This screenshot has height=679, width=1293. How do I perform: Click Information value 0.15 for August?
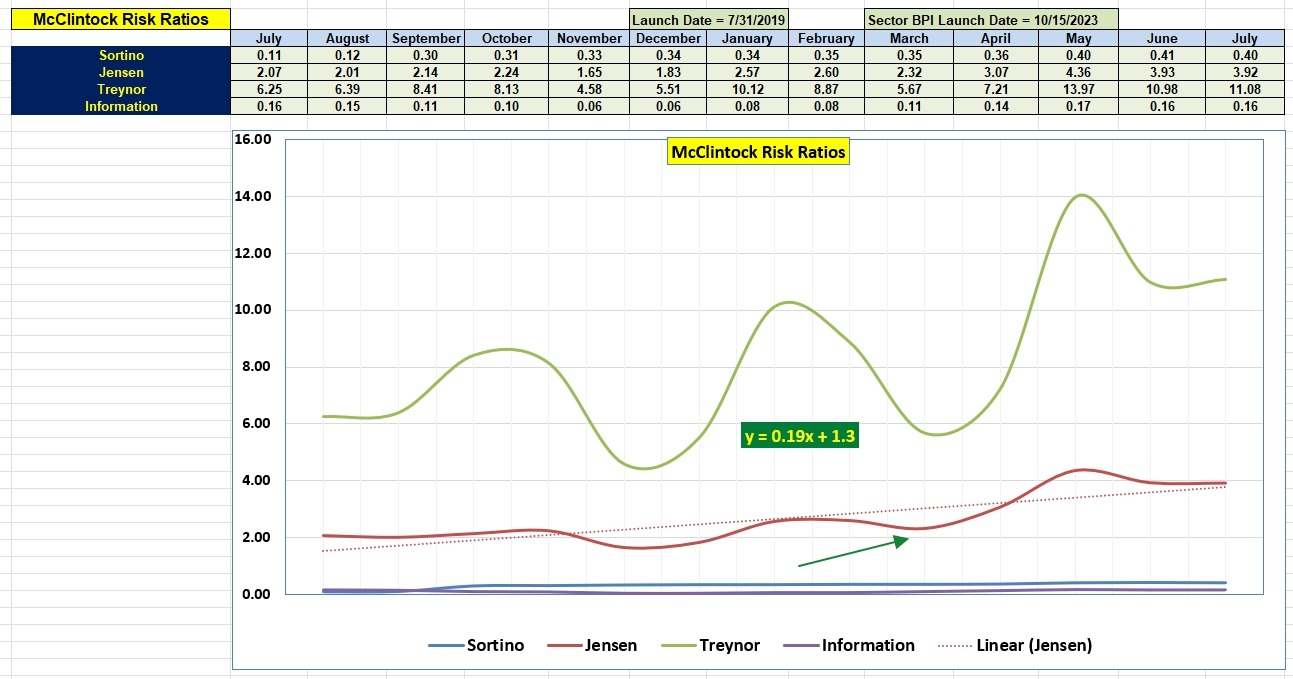[348, 106]
